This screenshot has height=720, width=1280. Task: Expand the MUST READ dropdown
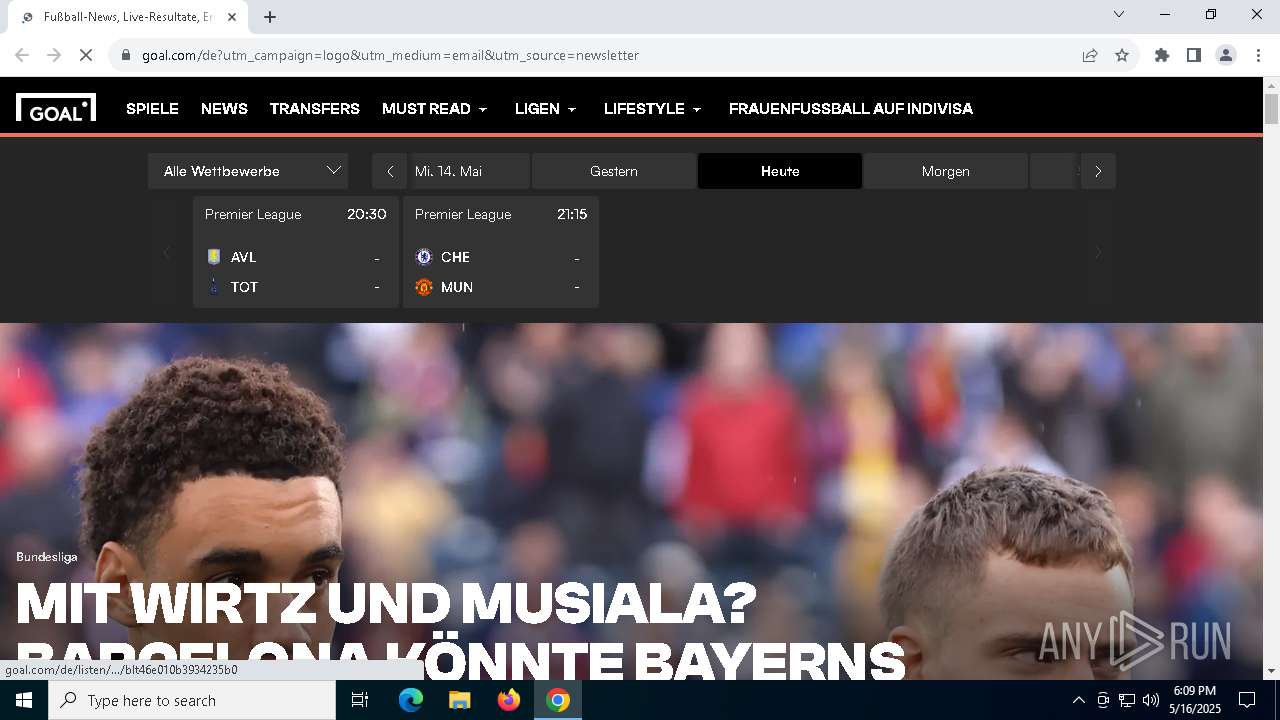435,108
